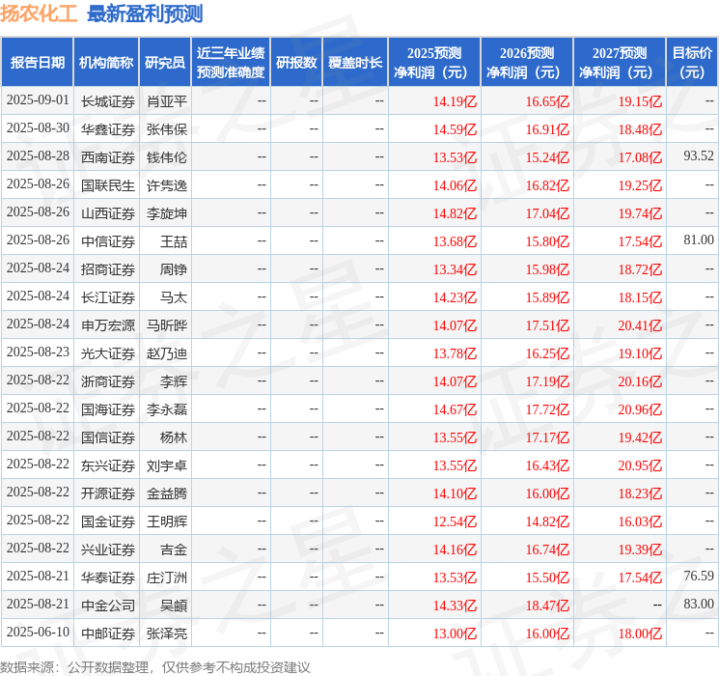The image size is (719, 676).
Task: Click 2025 forecast value 14.19亿
Action: (455, 101)
